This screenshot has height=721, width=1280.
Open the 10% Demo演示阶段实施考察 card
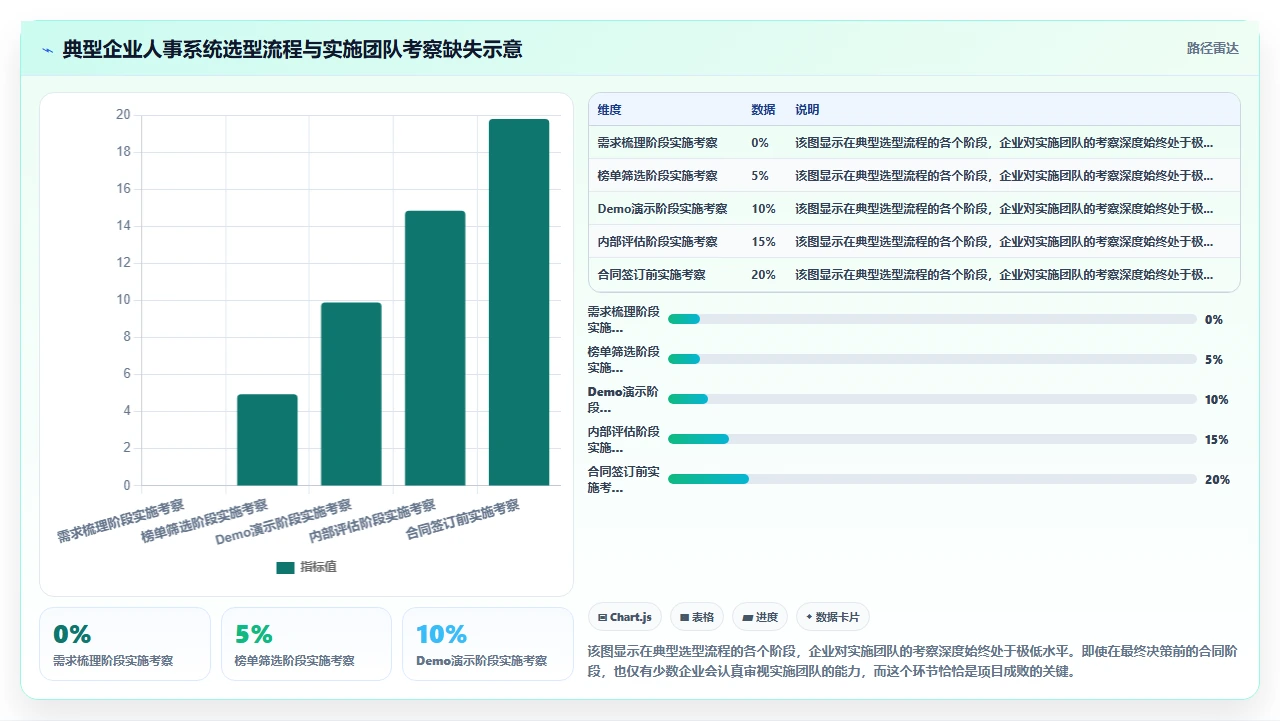coord(488,644)
